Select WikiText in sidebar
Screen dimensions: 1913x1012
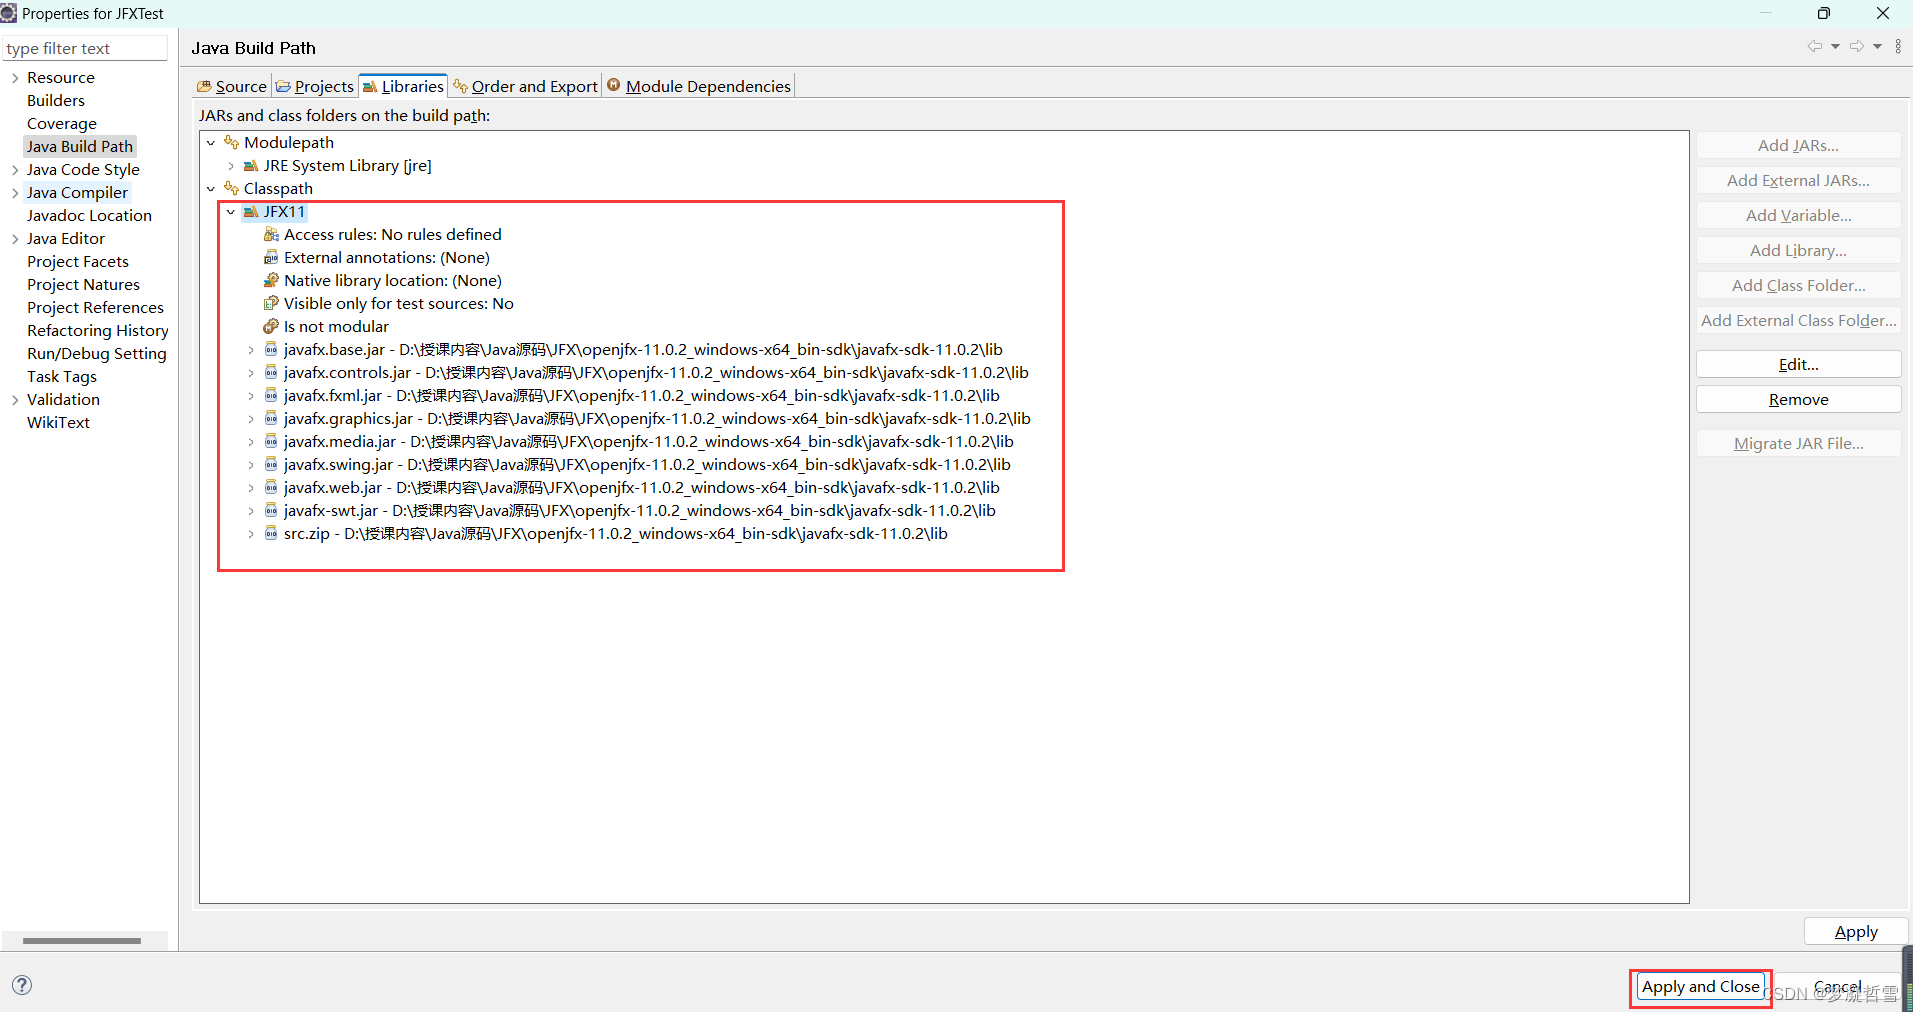click(58, 423)
